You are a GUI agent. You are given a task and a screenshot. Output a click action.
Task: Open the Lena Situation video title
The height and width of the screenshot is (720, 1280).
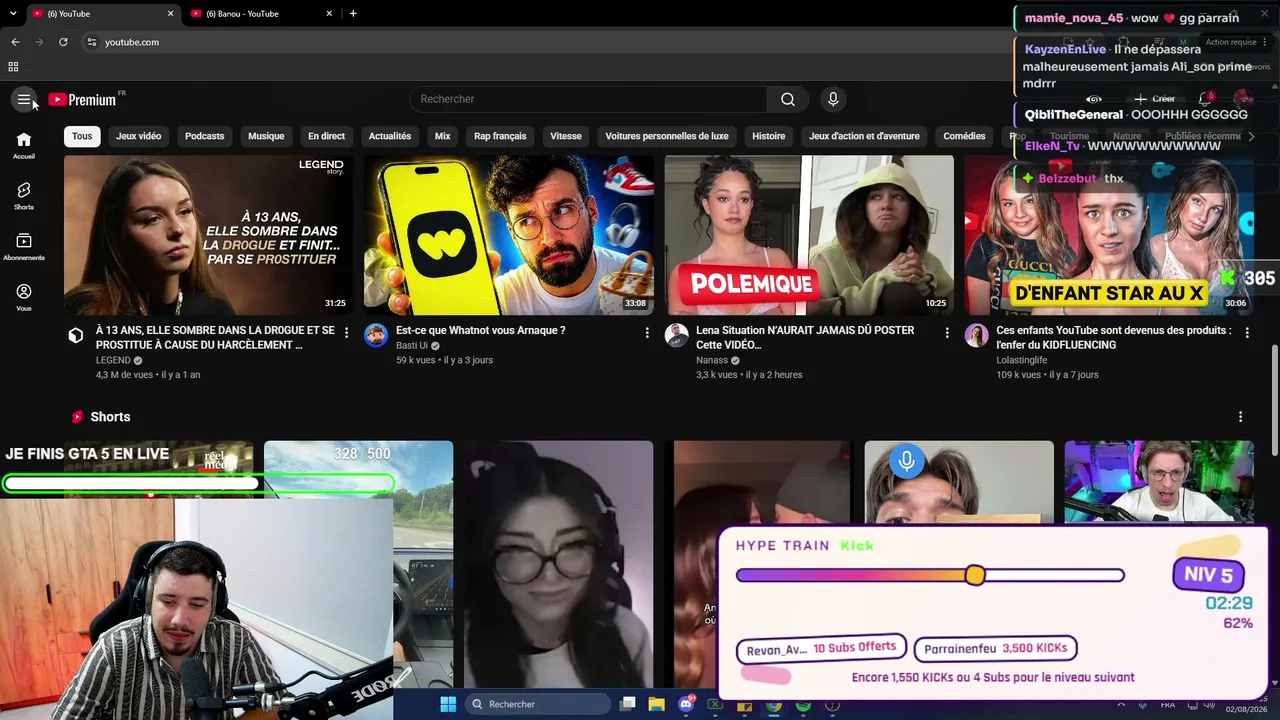point(805,337)
